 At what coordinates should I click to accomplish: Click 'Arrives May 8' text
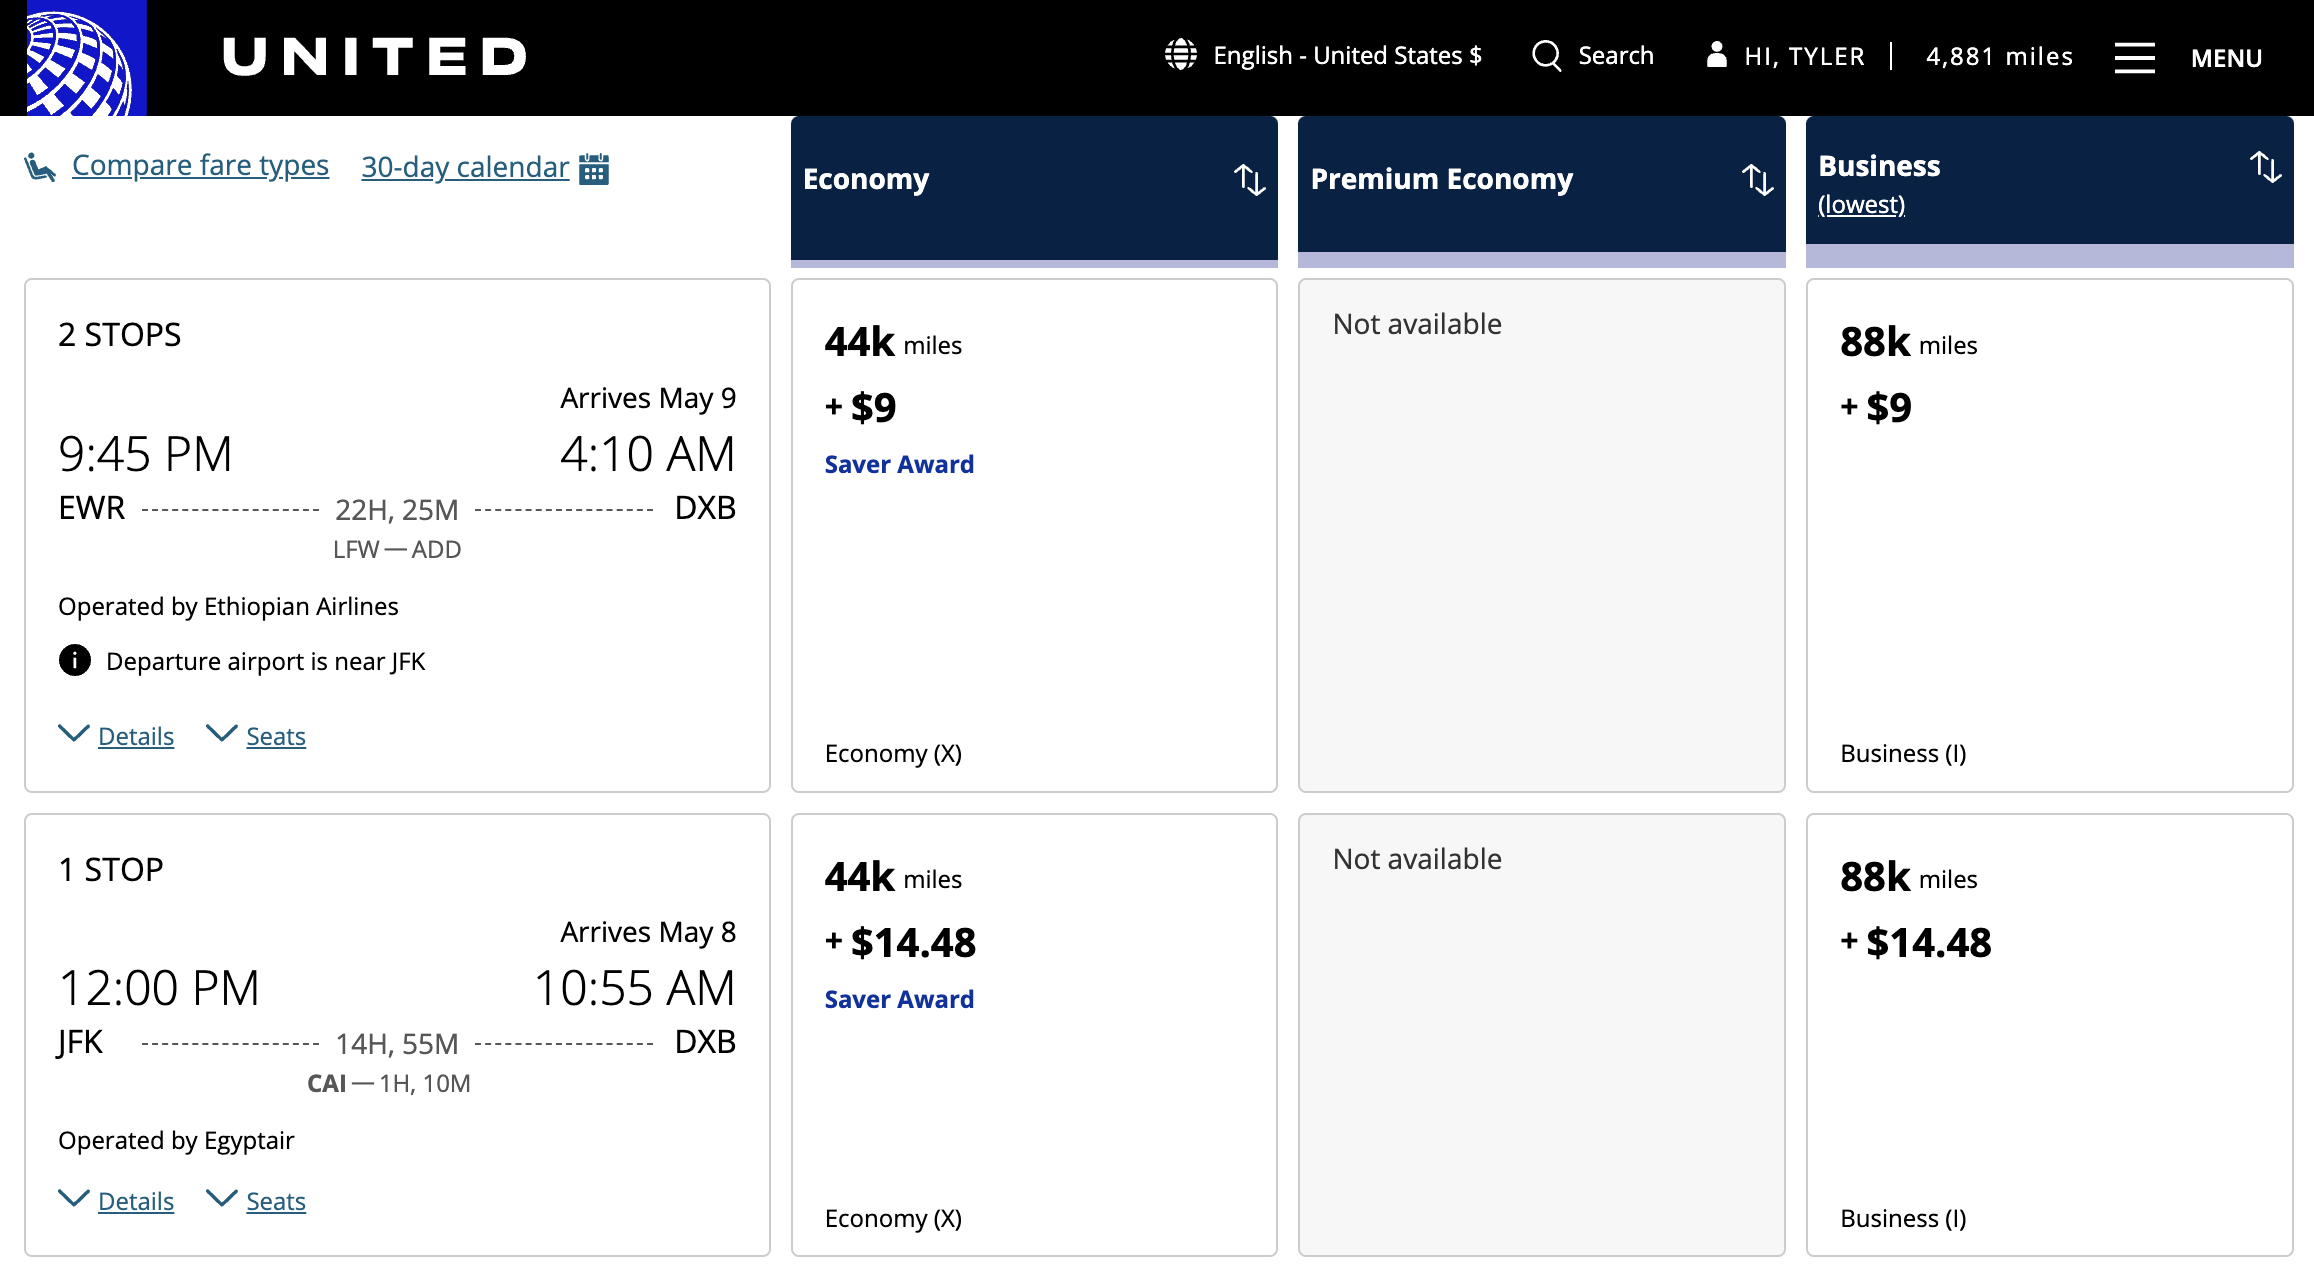tap(648, 932)
